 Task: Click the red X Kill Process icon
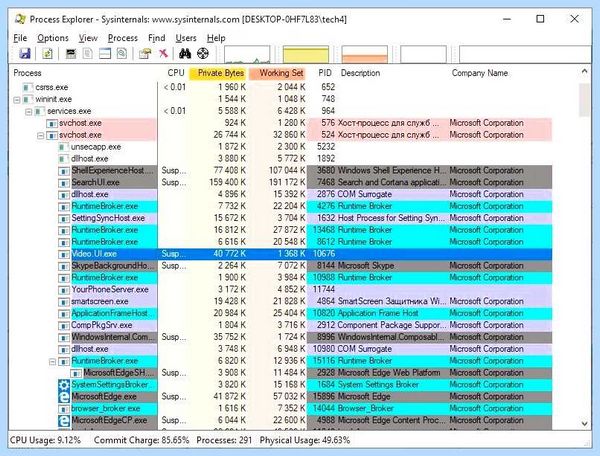[x=163, y=54]
